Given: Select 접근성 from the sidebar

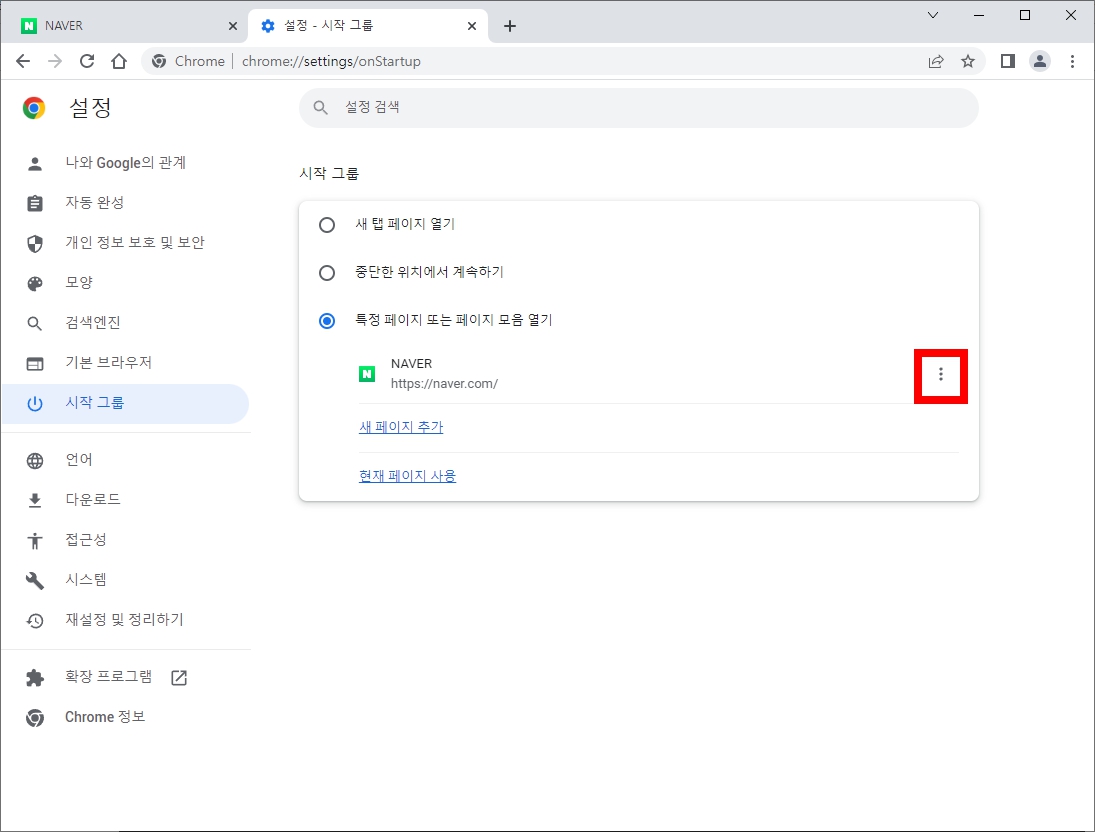Looking at the screenshot, I should (x=88, y=539).
